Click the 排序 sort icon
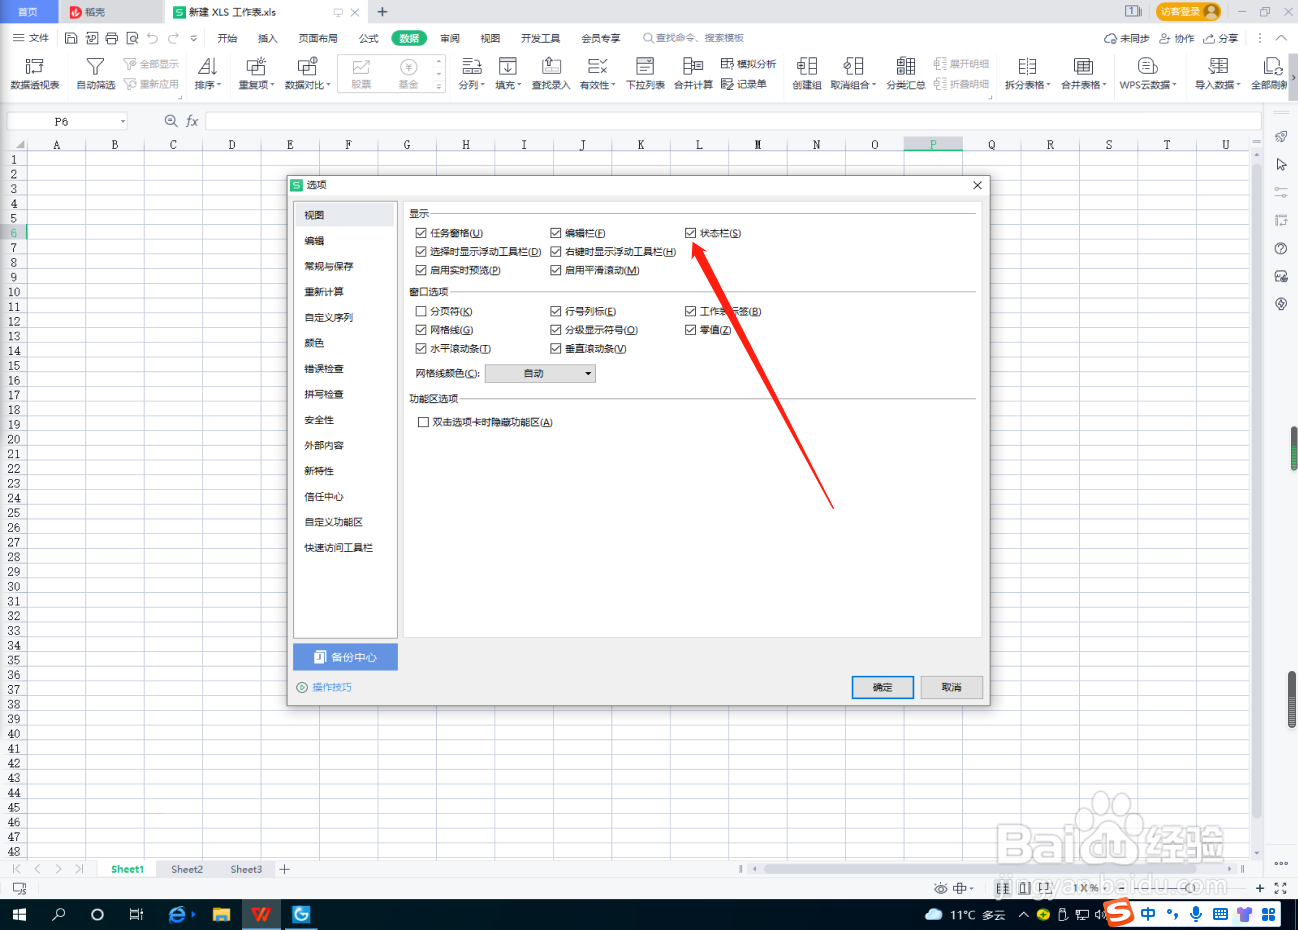The height and width of the screenshot is (930, 1298). coord(206,66)
